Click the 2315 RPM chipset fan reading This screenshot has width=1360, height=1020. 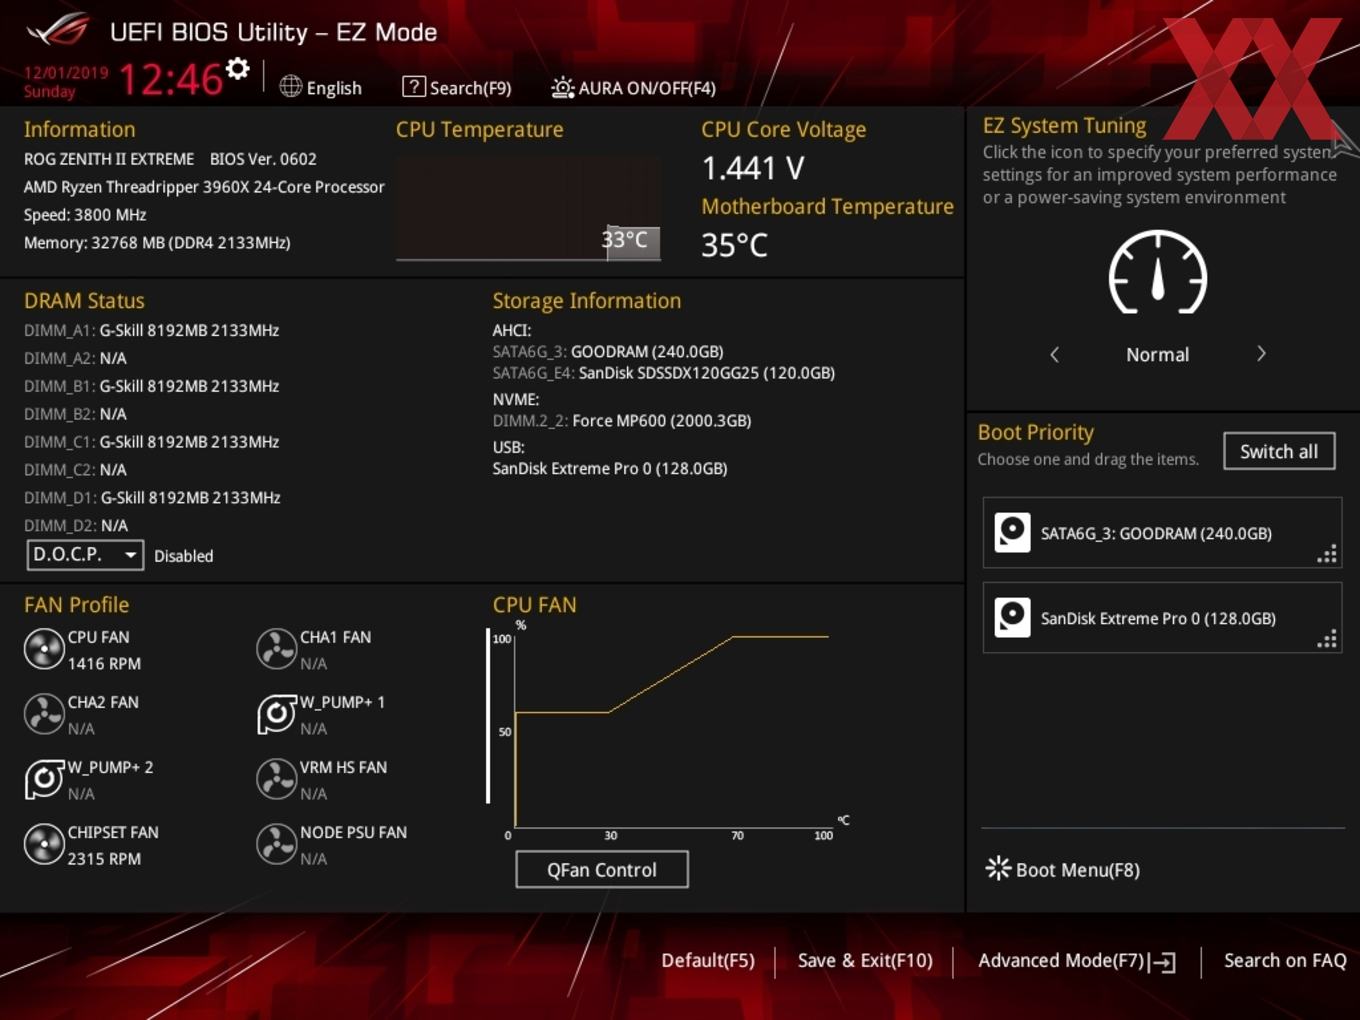pyautogui.click(x=104, y=858)
